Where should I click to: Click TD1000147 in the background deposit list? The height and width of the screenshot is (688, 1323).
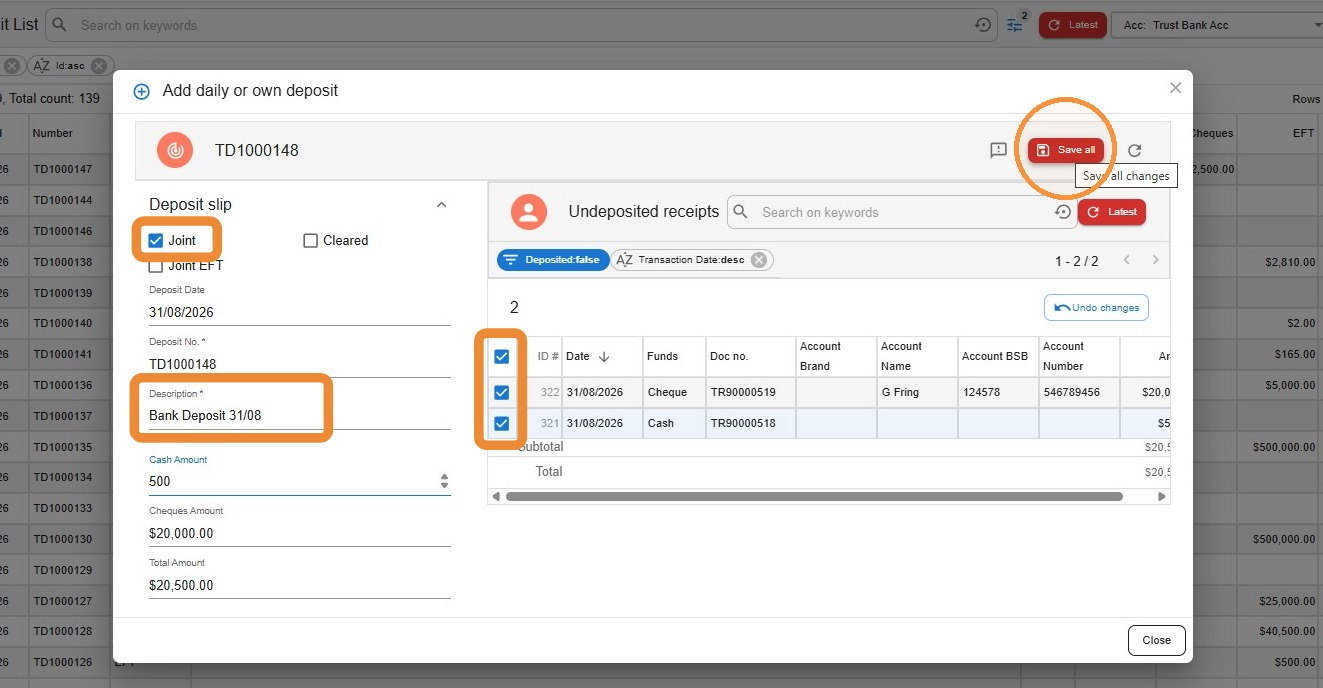click(62, 169)
